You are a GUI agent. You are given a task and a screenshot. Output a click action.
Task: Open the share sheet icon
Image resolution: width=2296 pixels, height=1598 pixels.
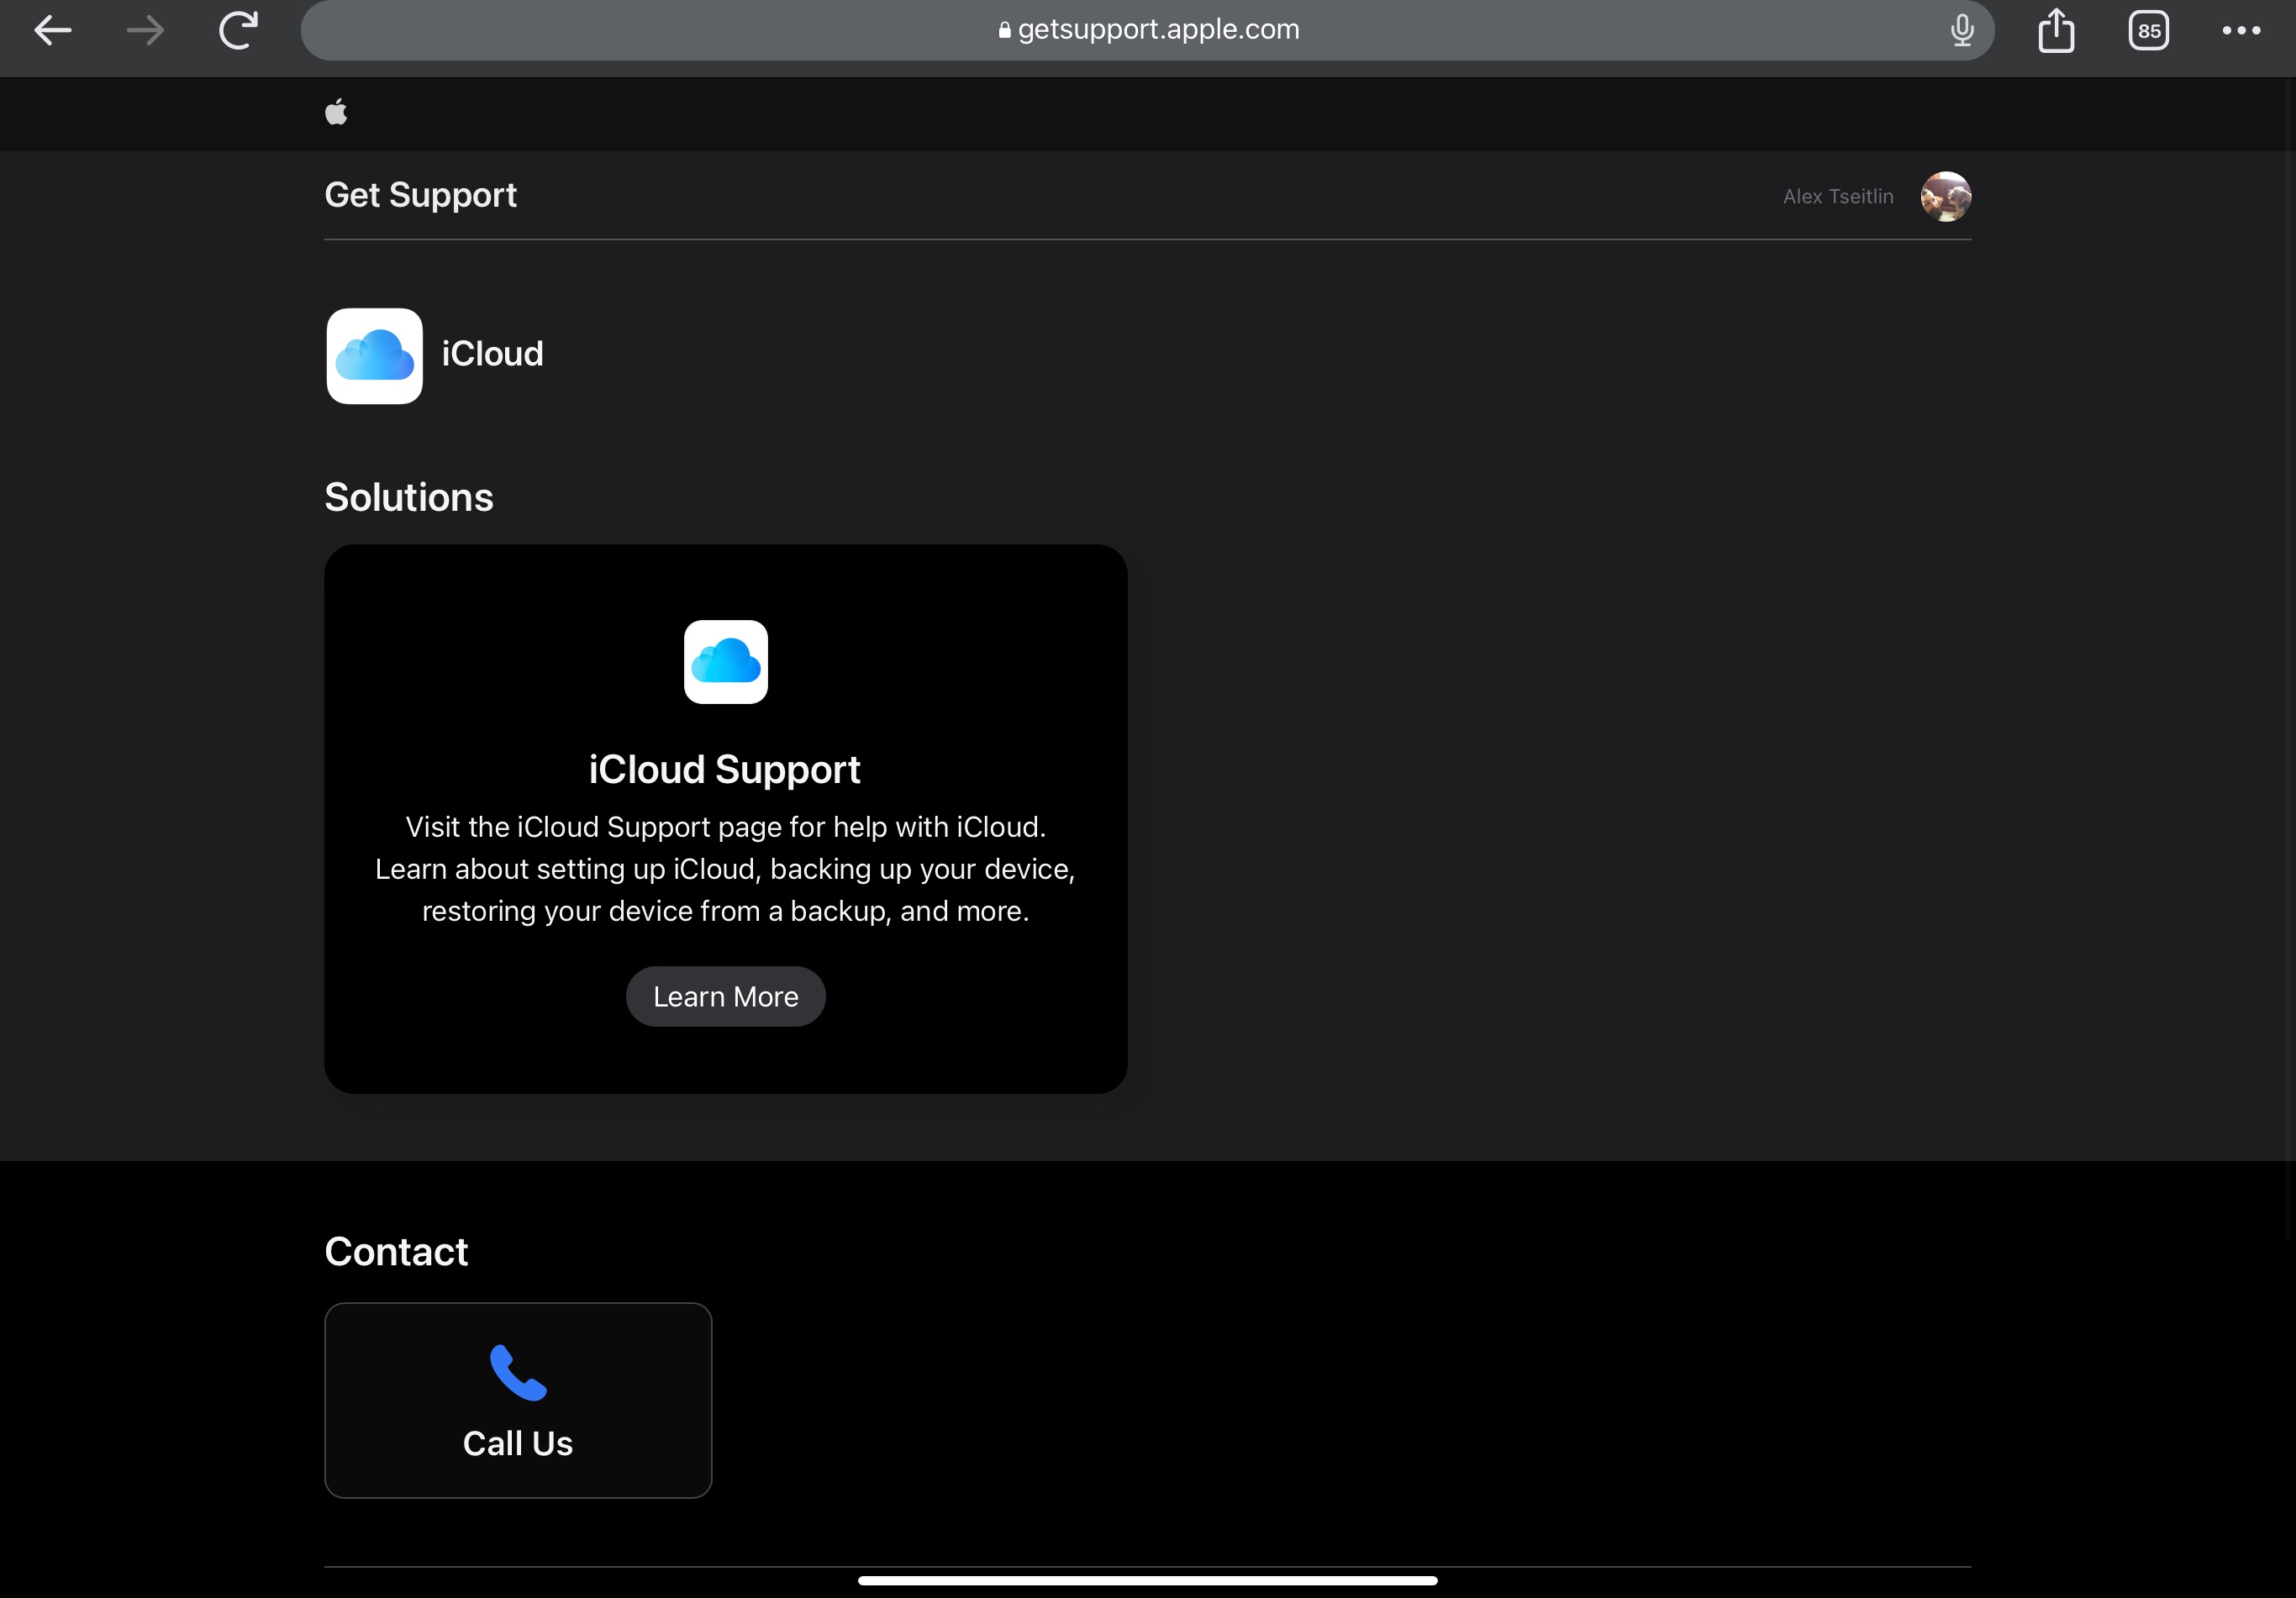(x=2056, y=30)
